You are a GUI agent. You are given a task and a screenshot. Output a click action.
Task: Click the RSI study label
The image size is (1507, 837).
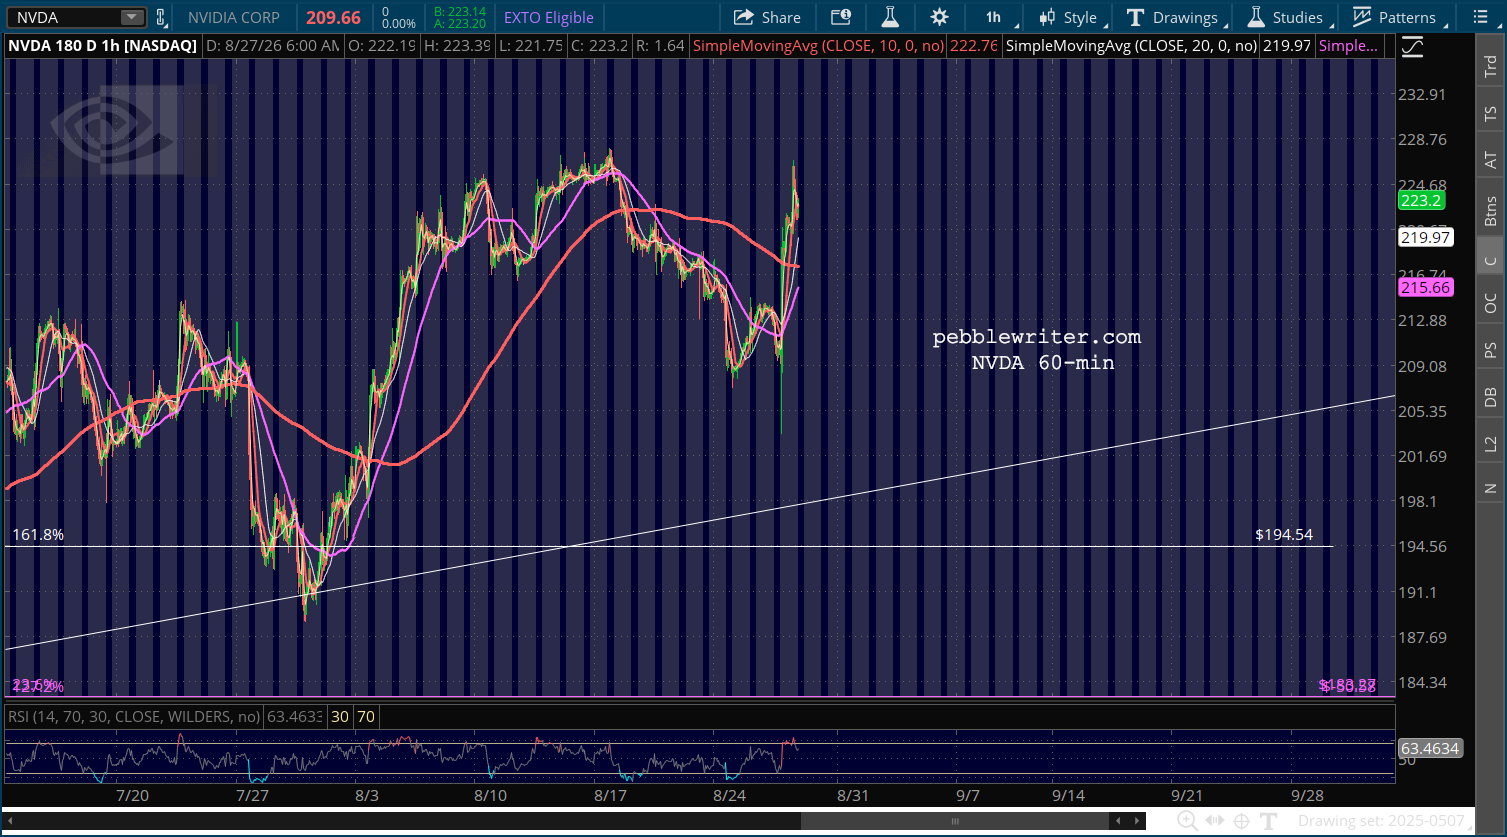click(133, 716)
